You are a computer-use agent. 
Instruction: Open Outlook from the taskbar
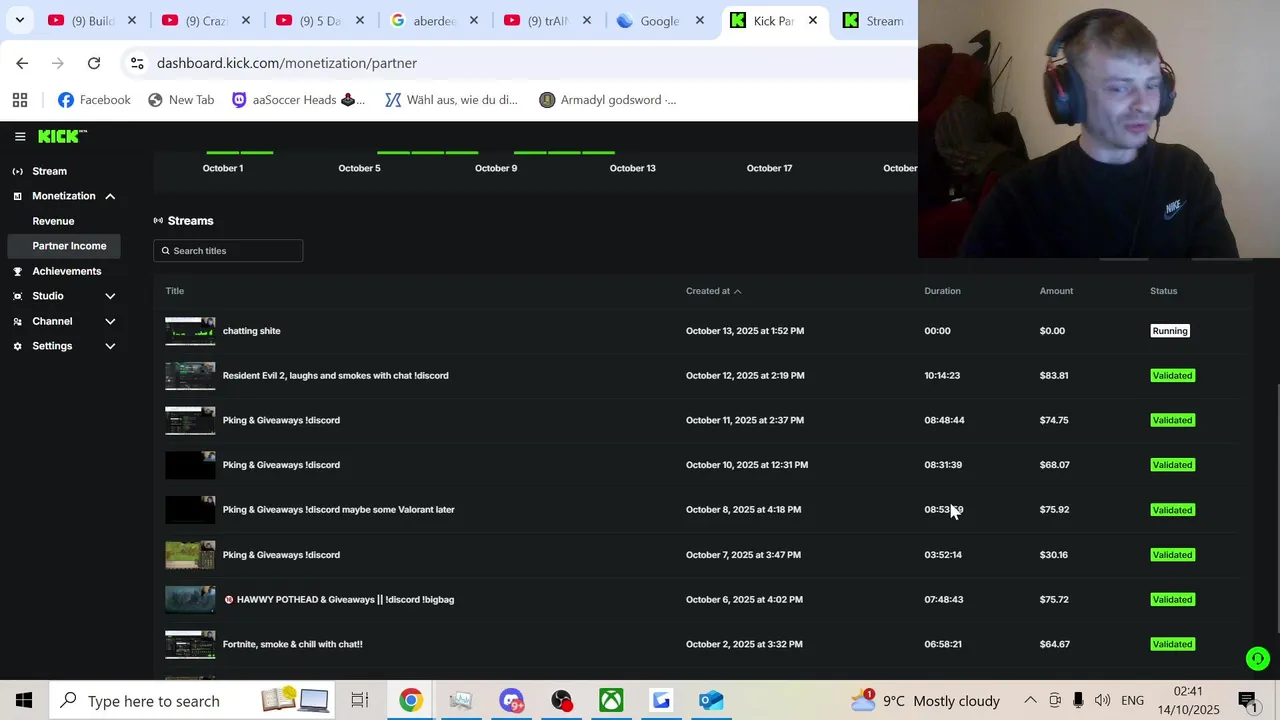711,701
